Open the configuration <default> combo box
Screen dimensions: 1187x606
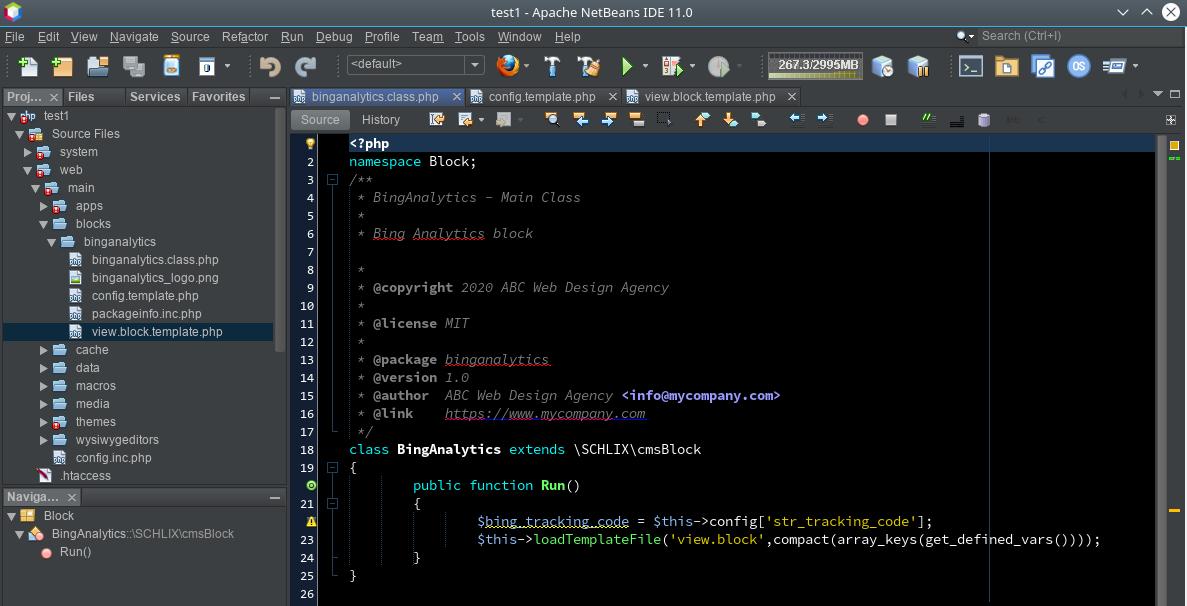[x=416, y=65]
